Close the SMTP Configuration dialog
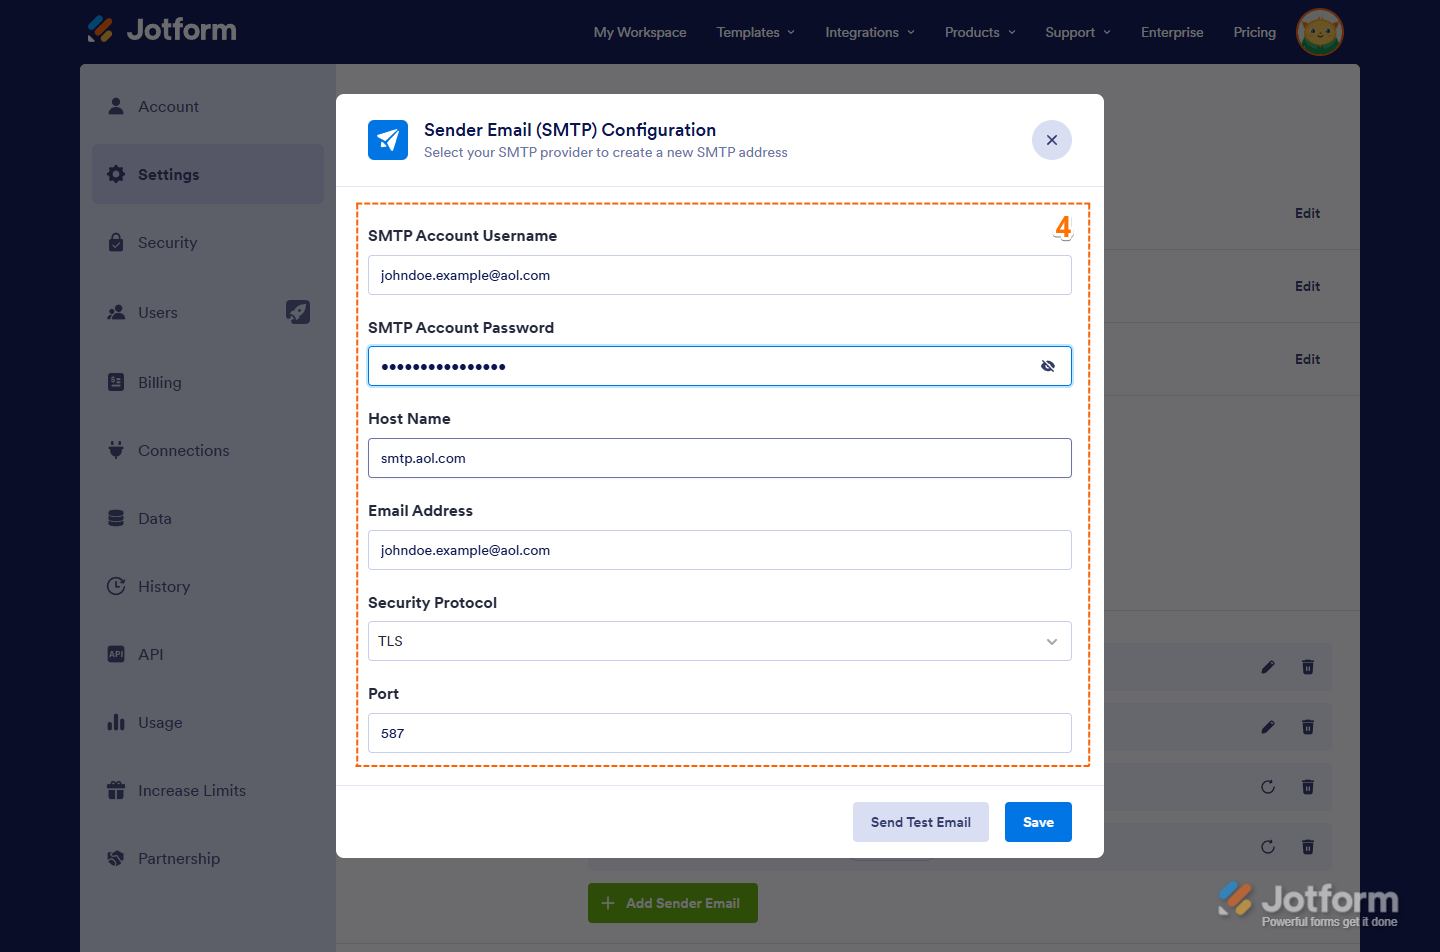The height and width of the screenshot is (952, 1440). [1051, 140]
